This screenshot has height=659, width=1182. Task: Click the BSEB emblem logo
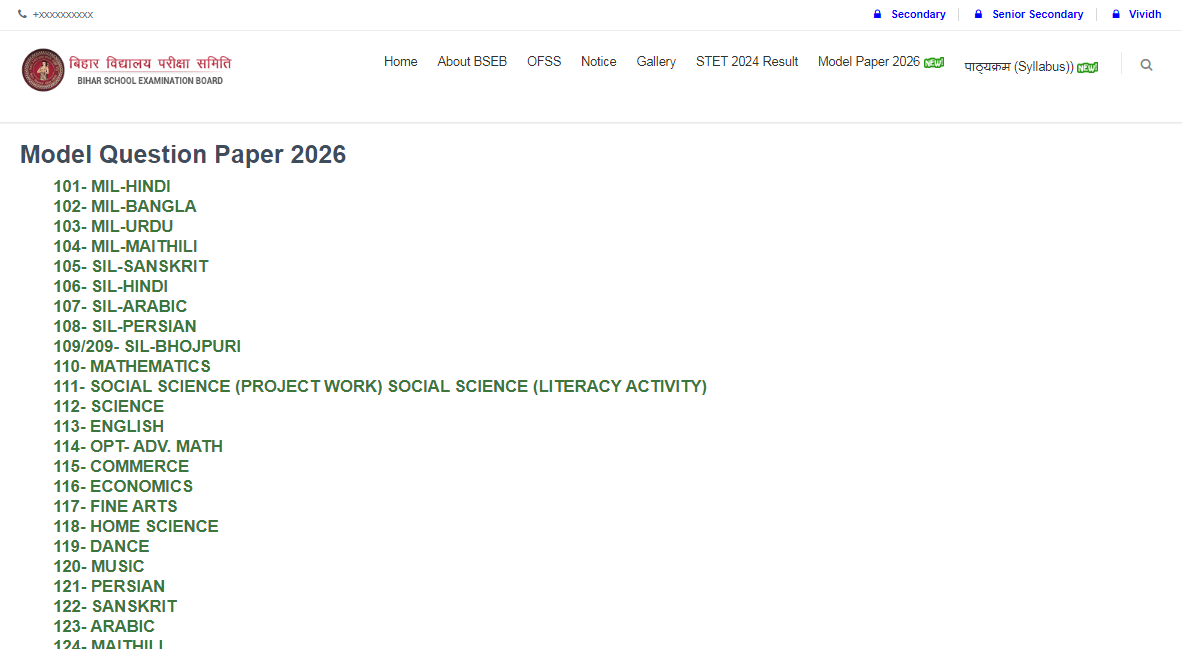click(x=43, y=70)
